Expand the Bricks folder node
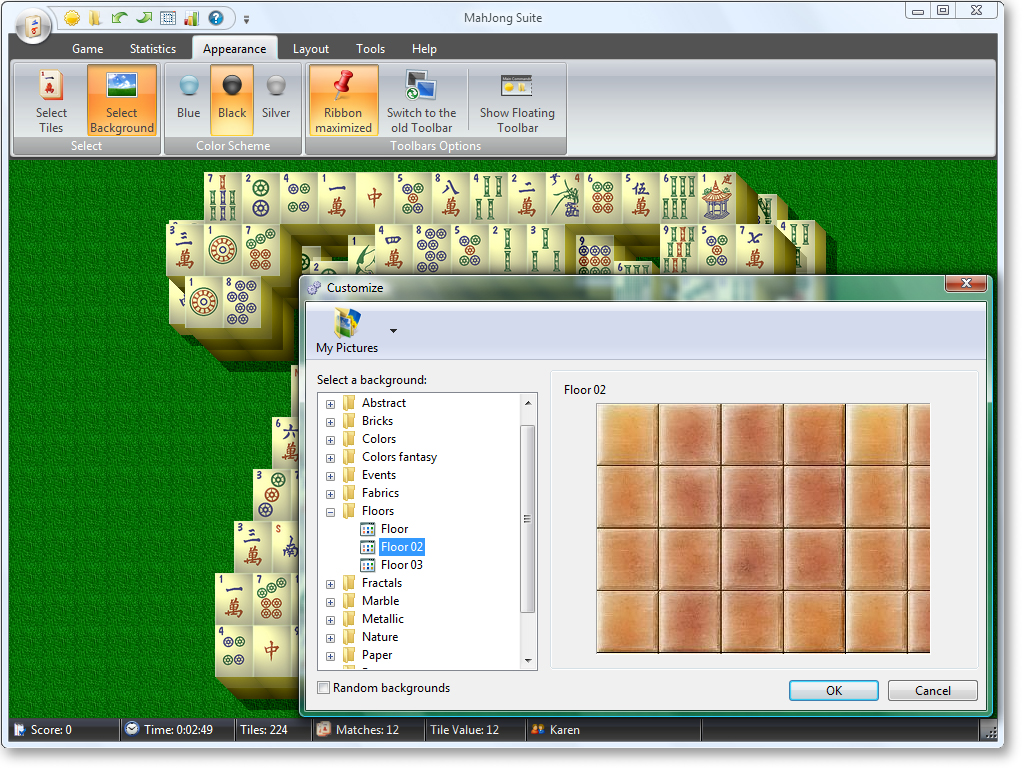Screen dimensions: 1024x768 (330, 423)
